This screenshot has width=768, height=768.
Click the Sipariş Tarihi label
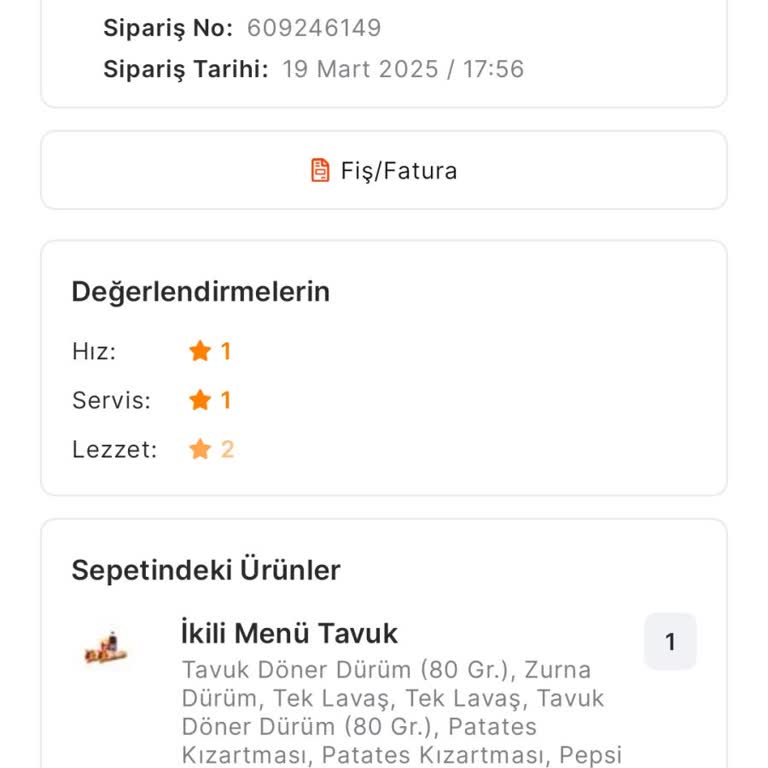pyautogui.click(x=186, y=69)
